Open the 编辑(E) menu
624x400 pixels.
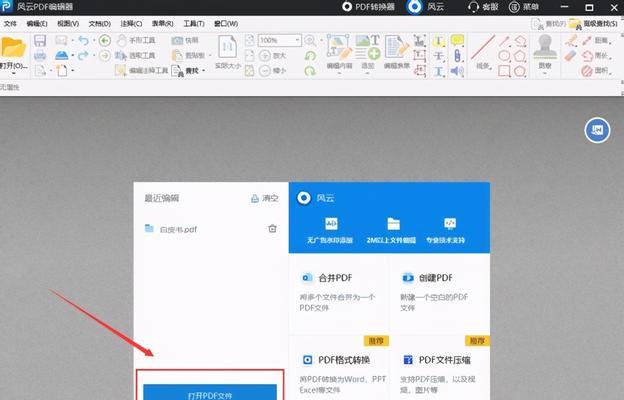[x=37, y=24]
